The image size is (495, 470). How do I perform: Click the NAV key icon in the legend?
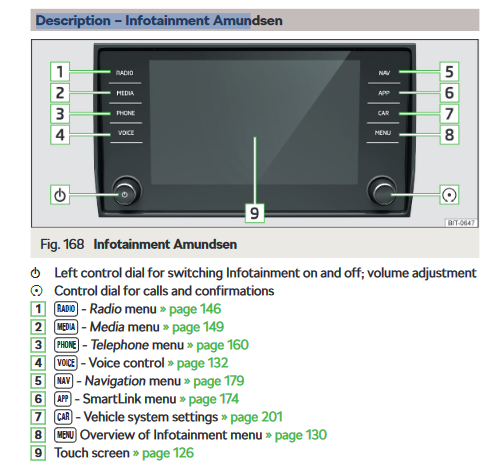(x=63, y=381)
